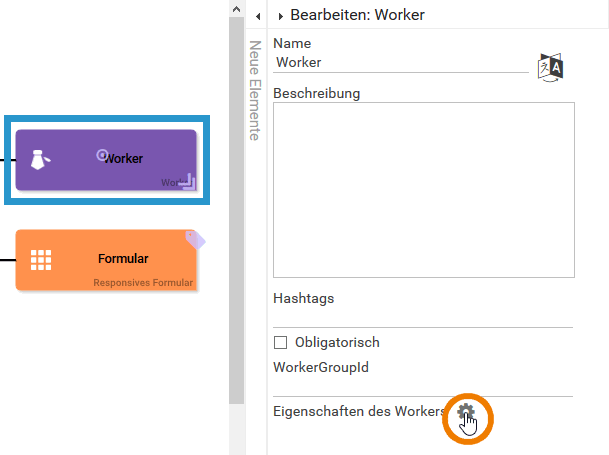Click the corner arrow on Worker node
Screen dimensions: 609x455
tap(189, 182)
